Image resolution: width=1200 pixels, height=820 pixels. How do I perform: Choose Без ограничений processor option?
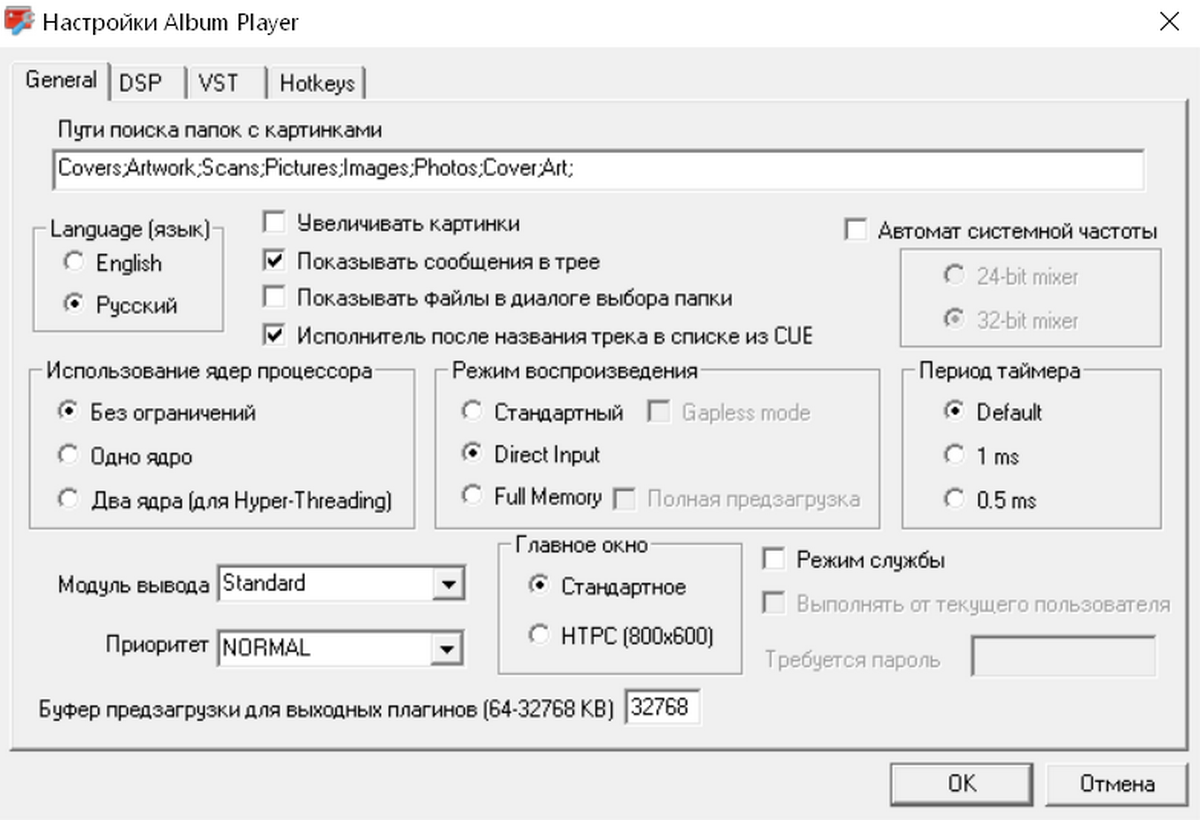coord(158,412)
